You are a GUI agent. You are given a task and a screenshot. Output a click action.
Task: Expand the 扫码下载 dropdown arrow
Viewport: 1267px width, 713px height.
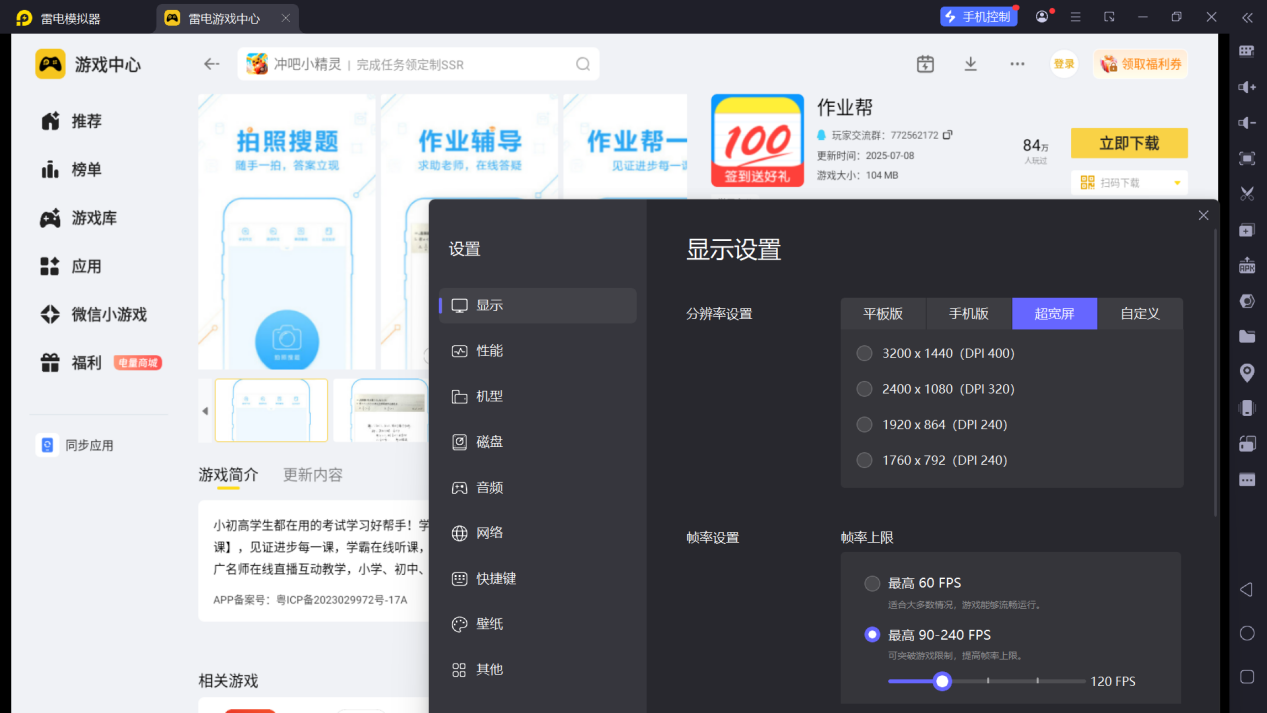1177,183
